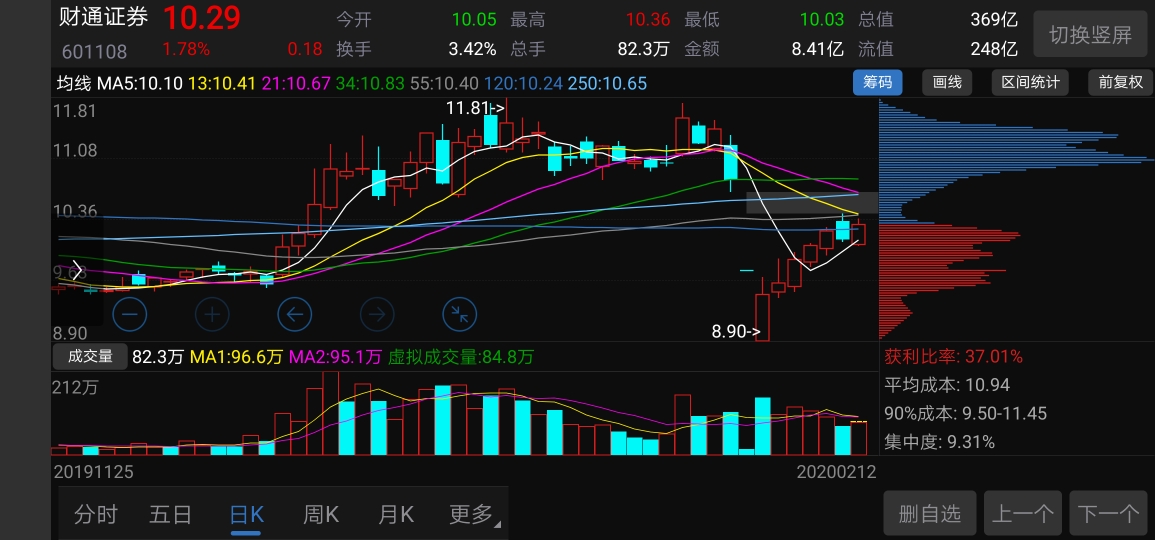
Task: Tap the 250:10.65 average value
Action: tap(607, 83)
